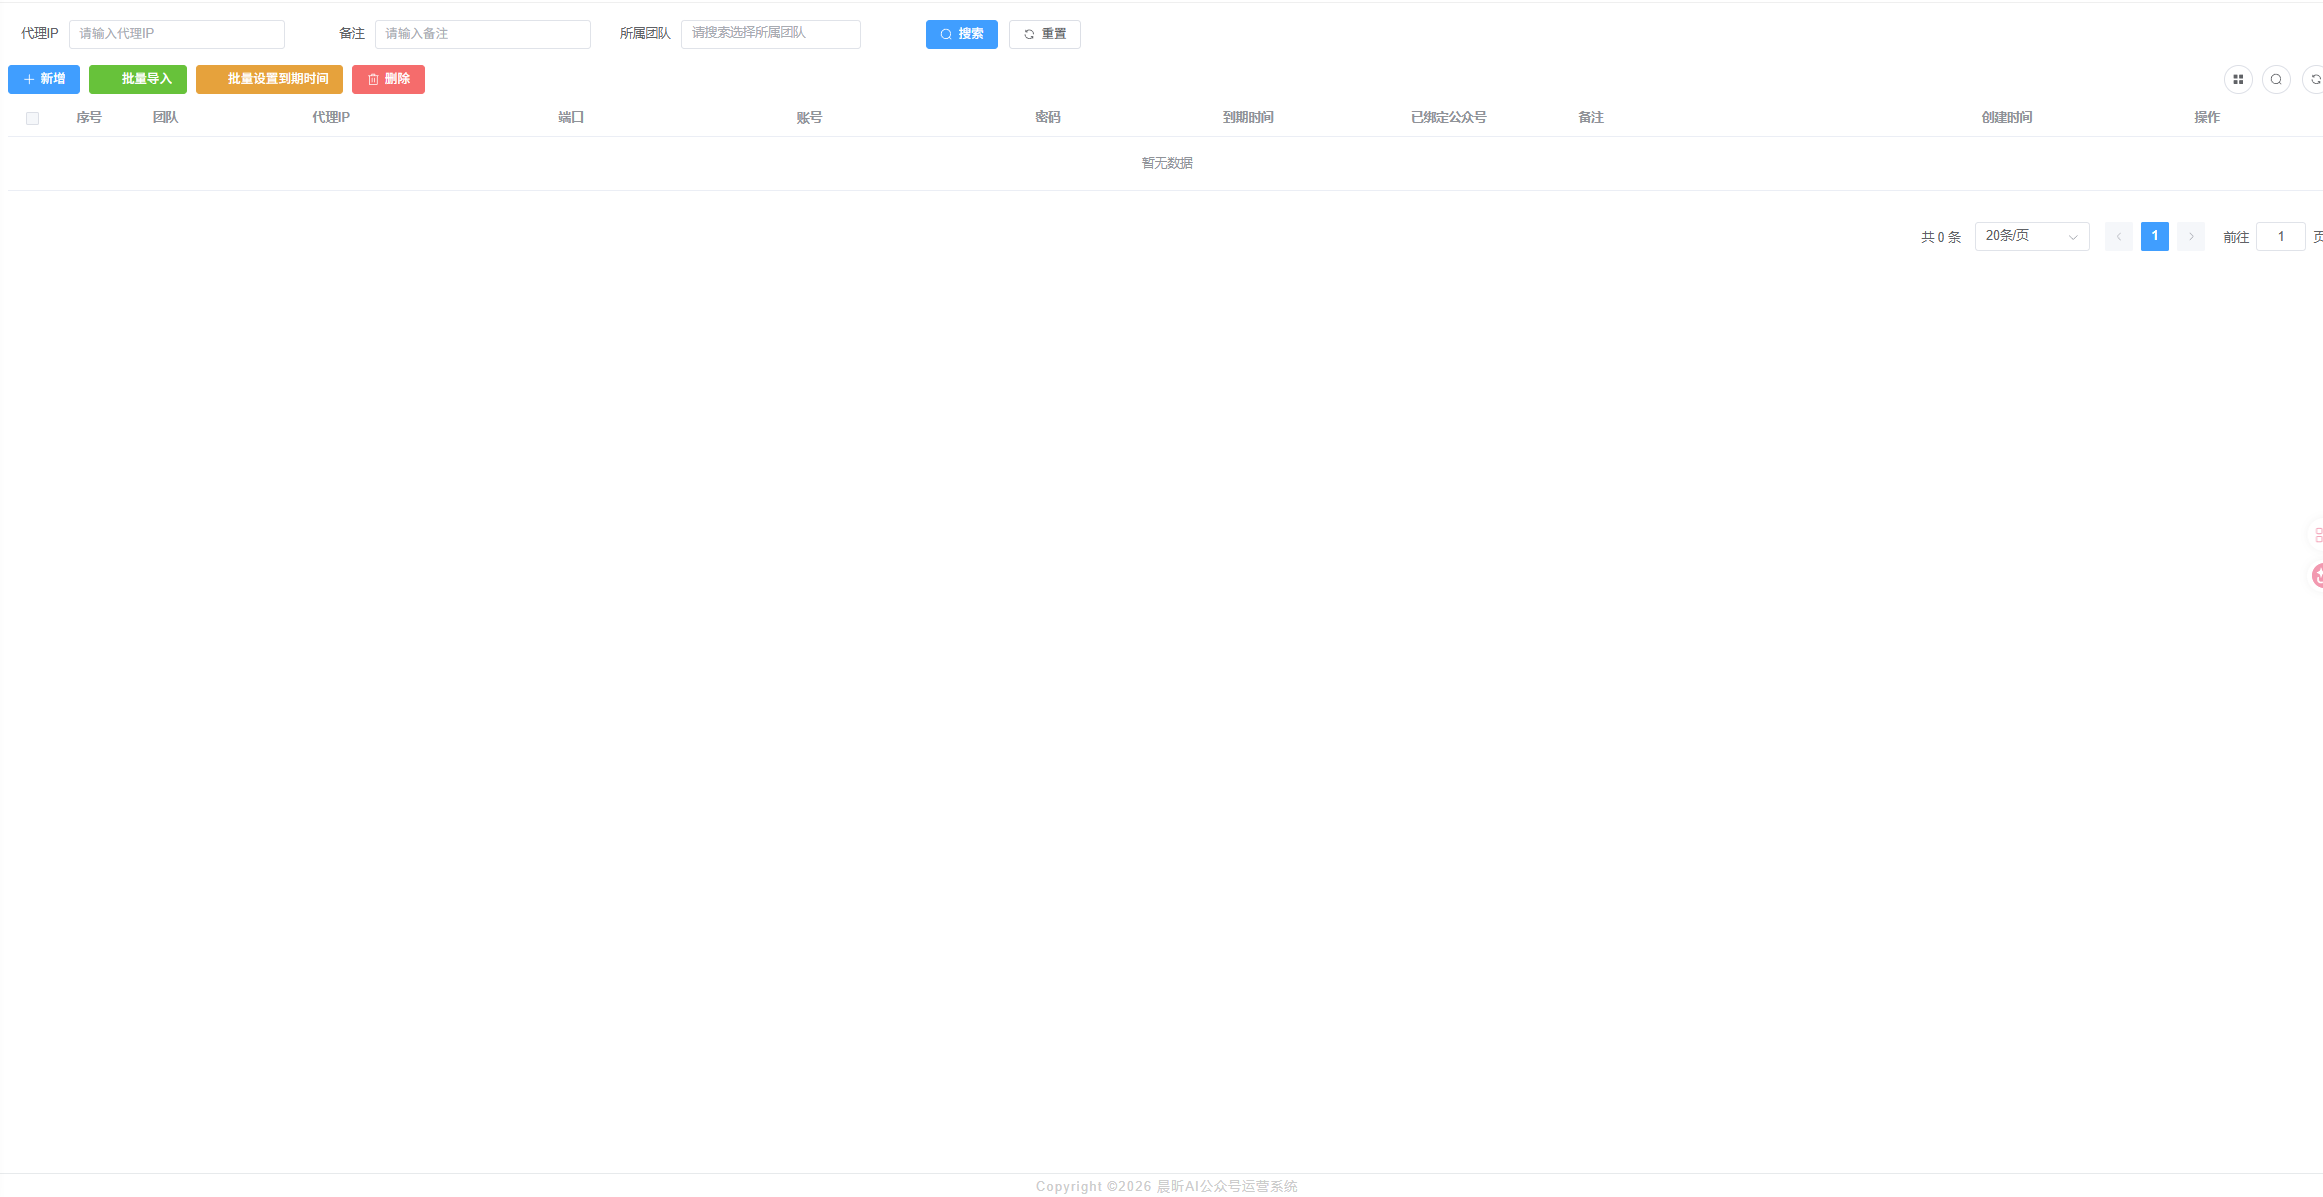Focus the 备注 remarks input field
The height and width of the screenshot is (1197, 2323).
click(x=483, y=34)
